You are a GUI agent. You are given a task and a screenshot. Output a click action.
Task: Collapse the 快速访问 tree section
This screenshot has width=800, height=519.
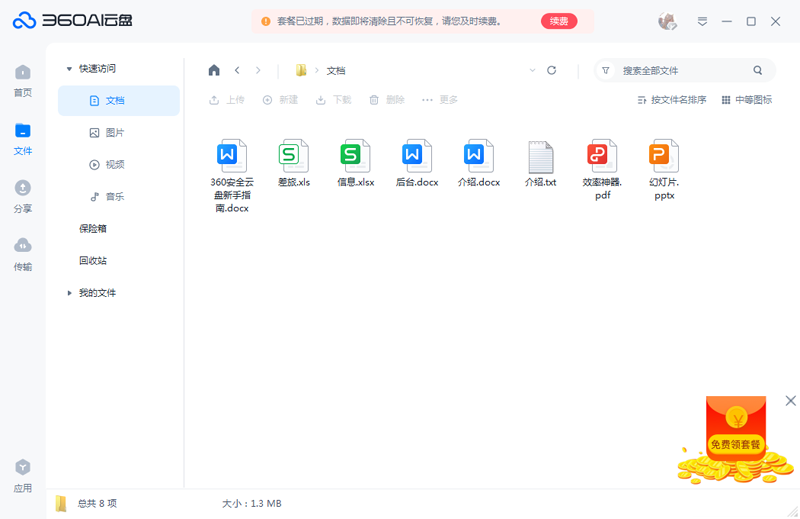point(69,69)
